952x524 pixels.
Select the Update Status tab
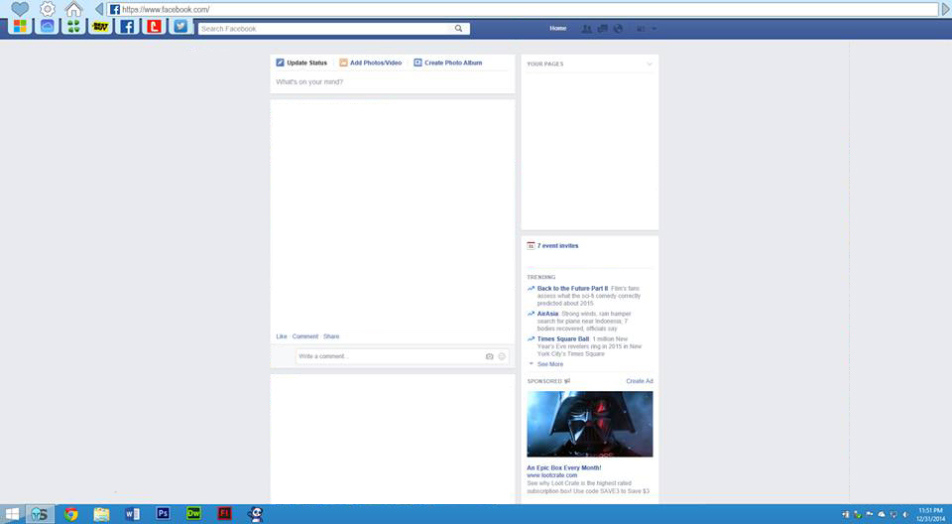[x=302, y=63]
